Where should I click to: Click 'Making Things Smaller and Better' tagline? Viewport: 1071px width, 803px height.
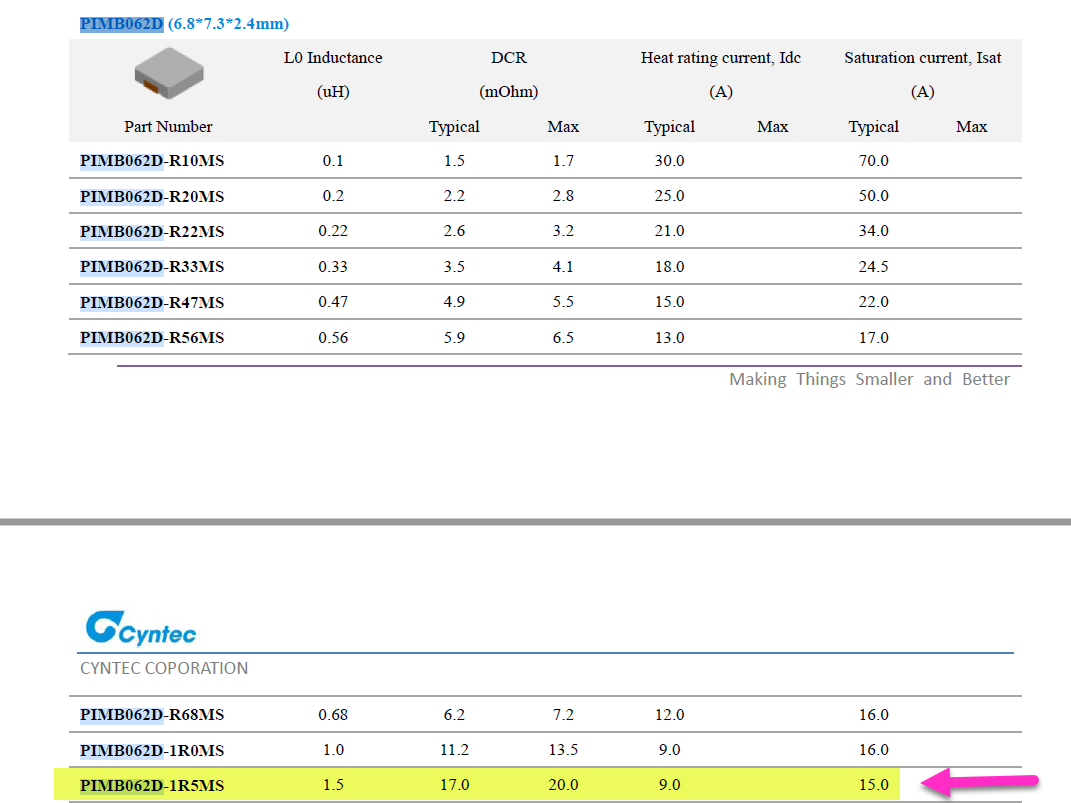[870, 380]
